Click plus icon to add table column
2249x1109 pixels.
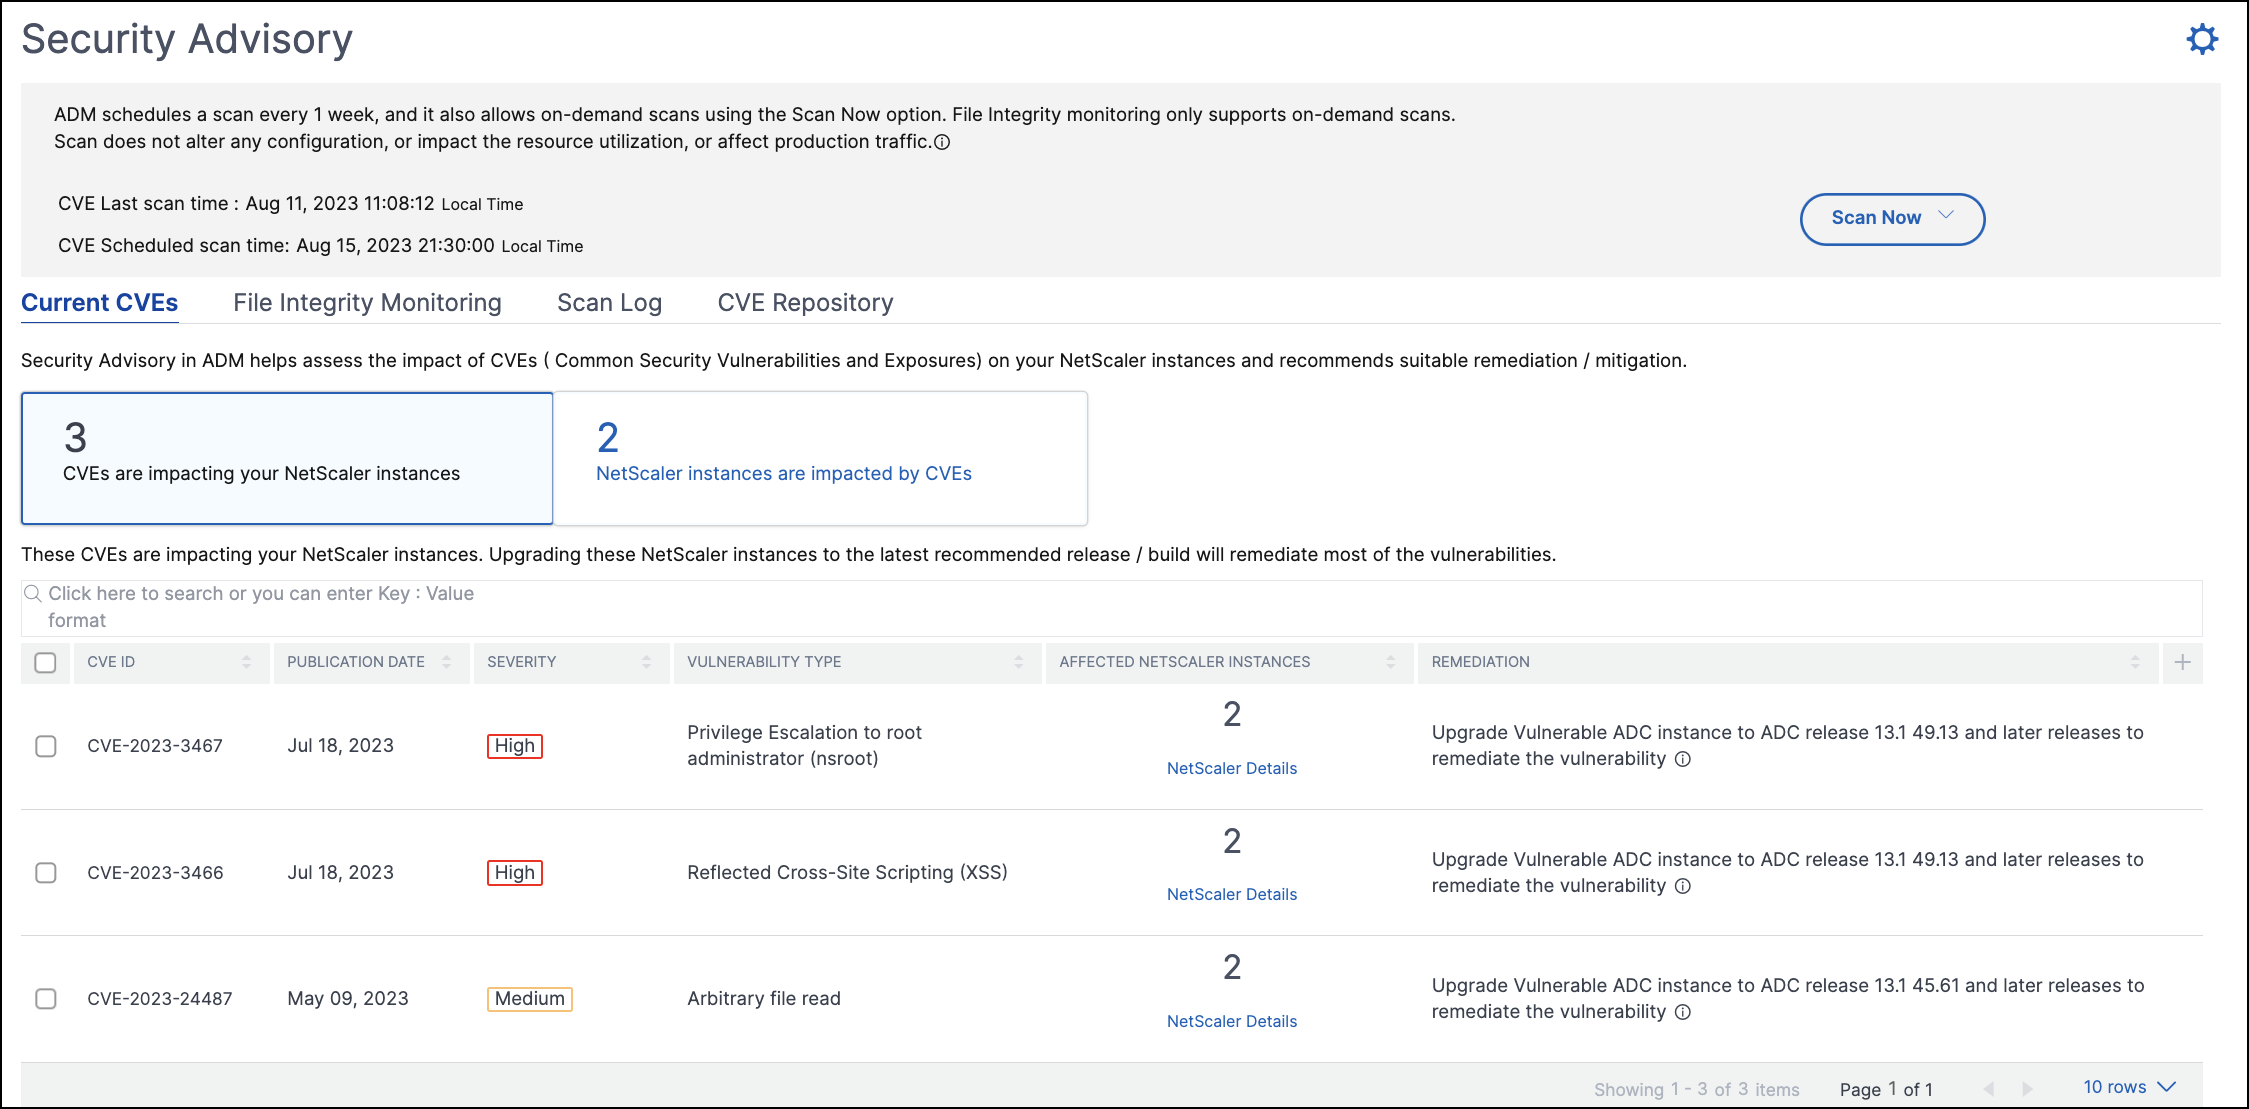pos(2183,662)
